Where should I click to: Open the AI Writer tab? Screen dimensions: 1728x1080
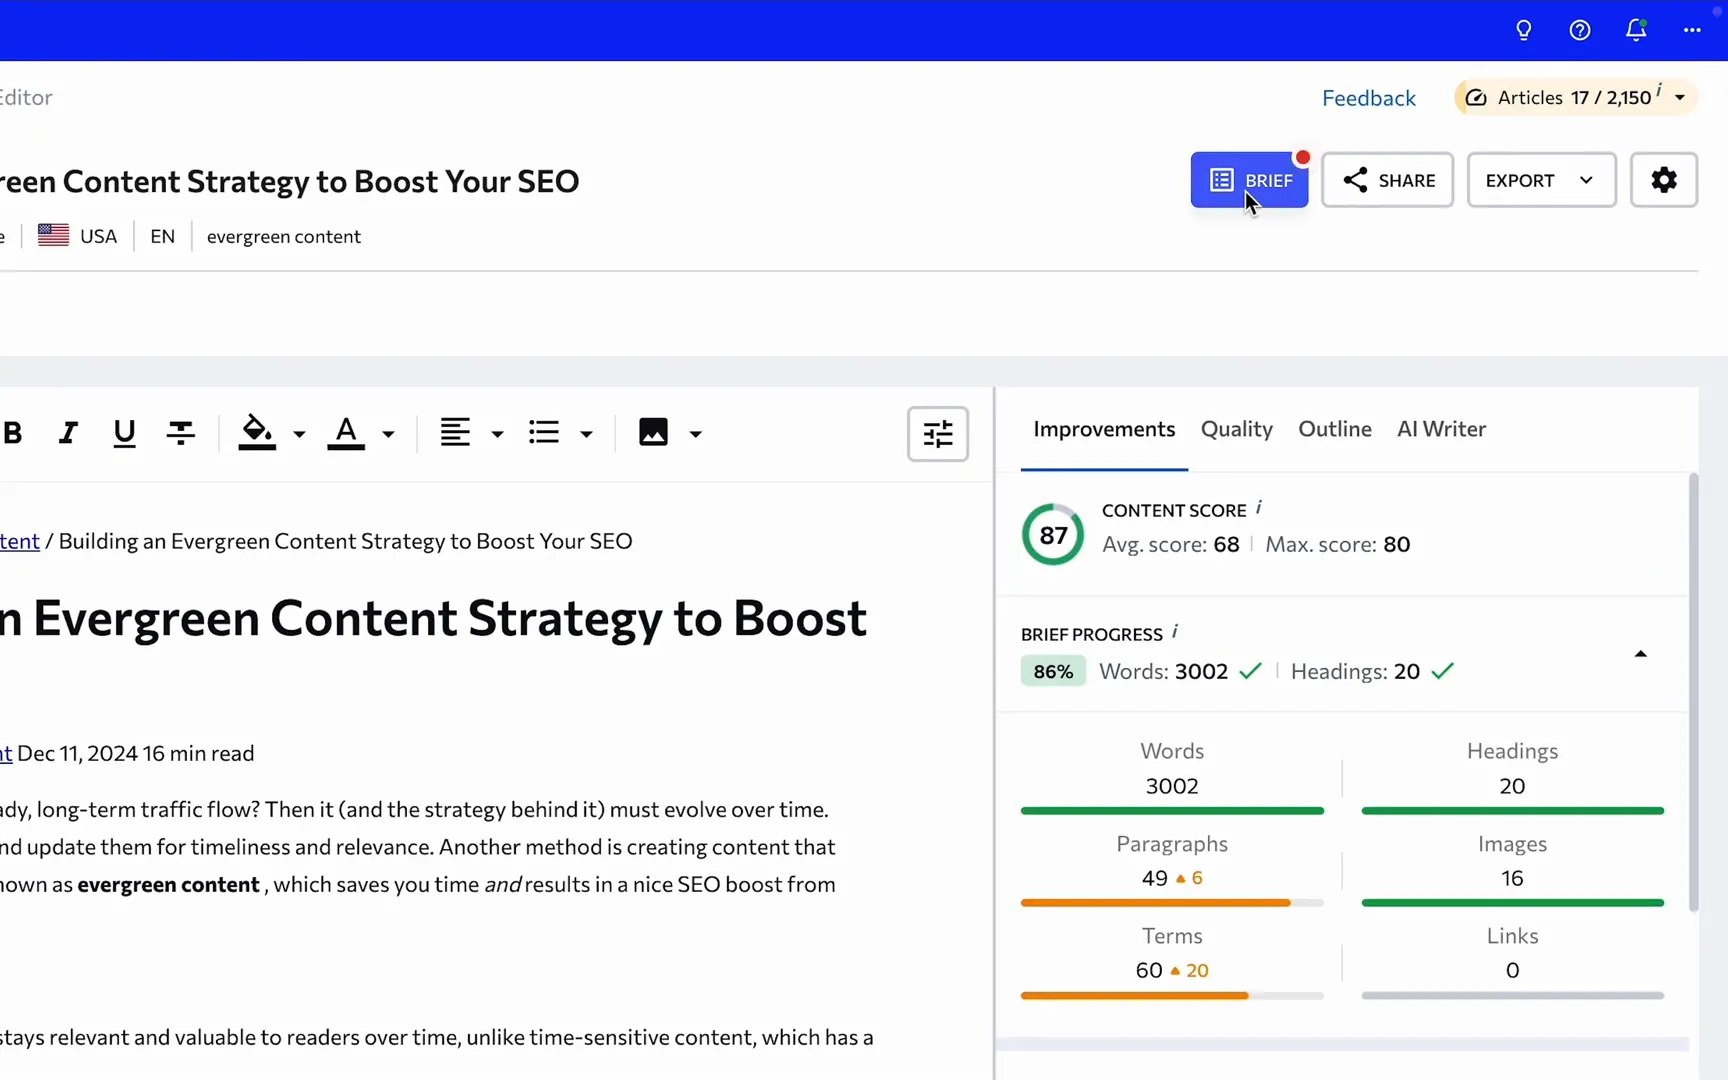coord(1441,429)
